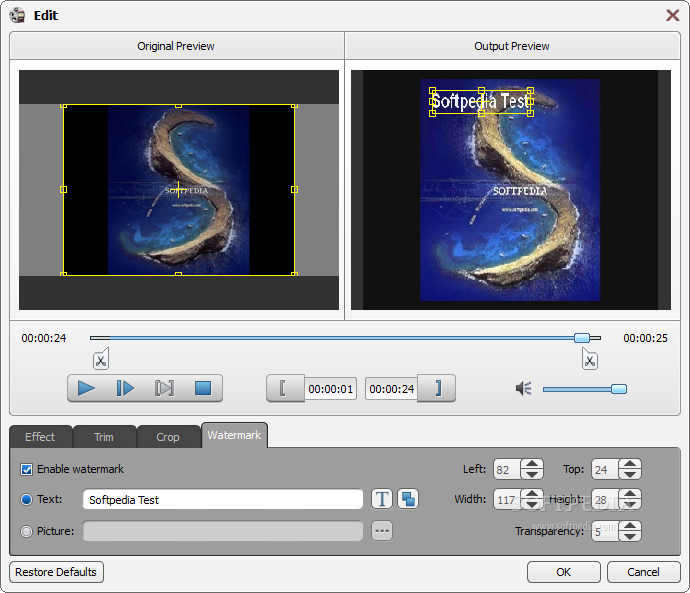Click the left scissors trim marker
This screenshot has width=690, height=593.
click(x=101, y=359)
